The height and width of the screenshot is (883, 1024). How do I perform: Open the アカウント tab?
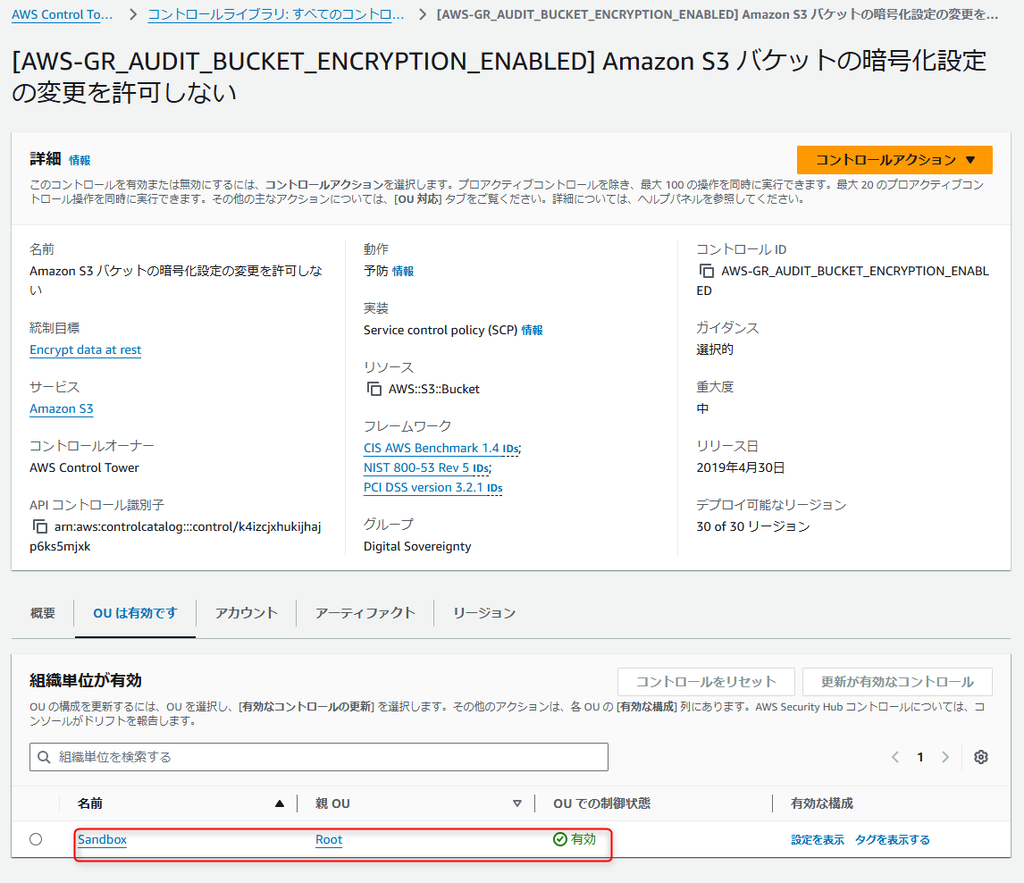click(246, 613)
